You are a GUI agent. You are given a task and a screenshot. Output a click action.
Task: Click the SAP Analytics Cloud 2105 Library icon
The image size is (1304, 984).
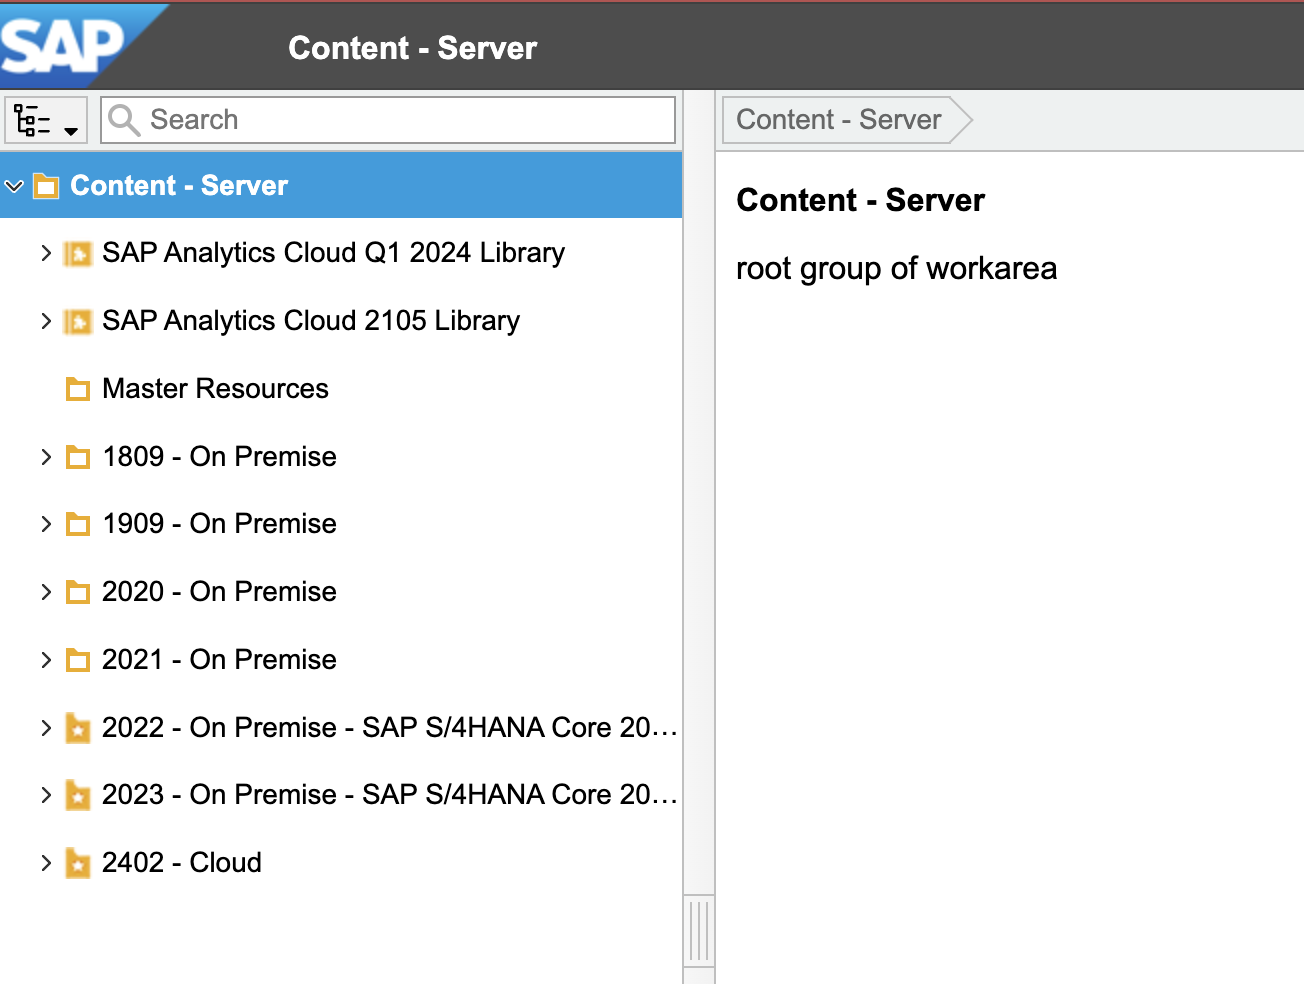77,322
